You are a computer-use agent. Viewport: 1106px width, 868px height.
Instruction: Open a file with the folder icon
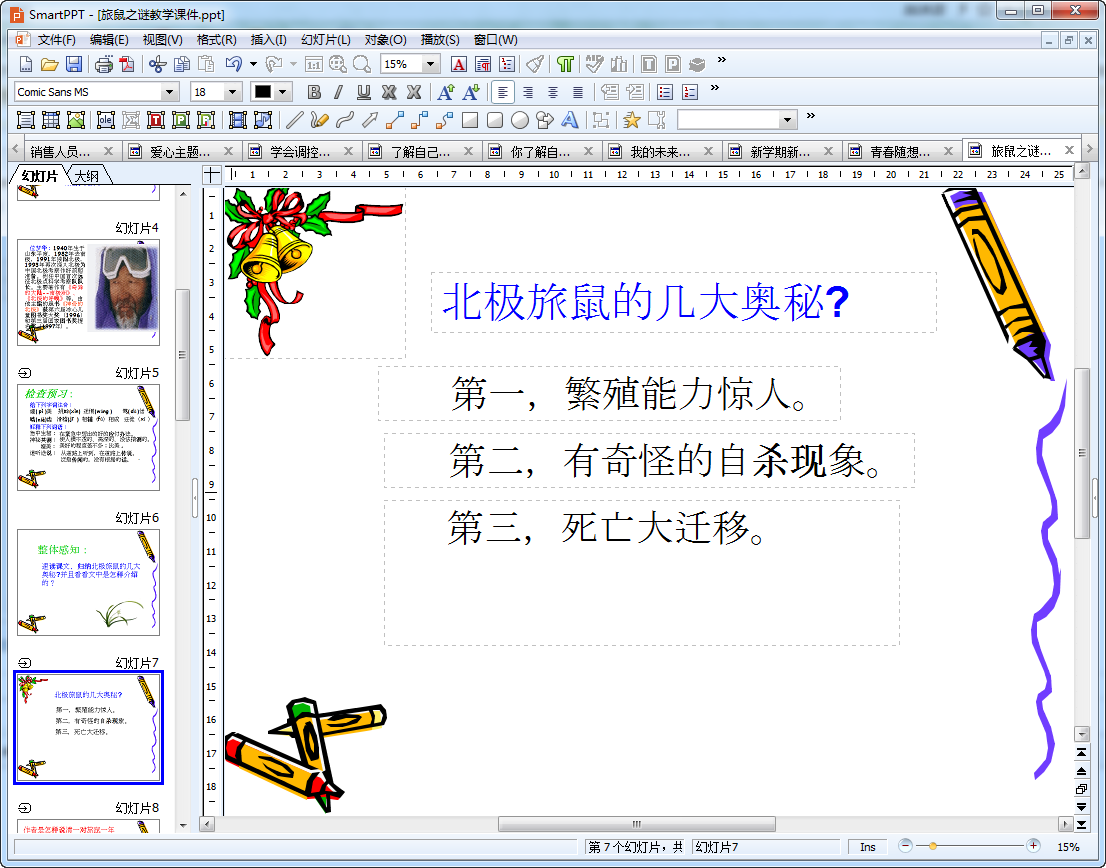tap(49, 65)
